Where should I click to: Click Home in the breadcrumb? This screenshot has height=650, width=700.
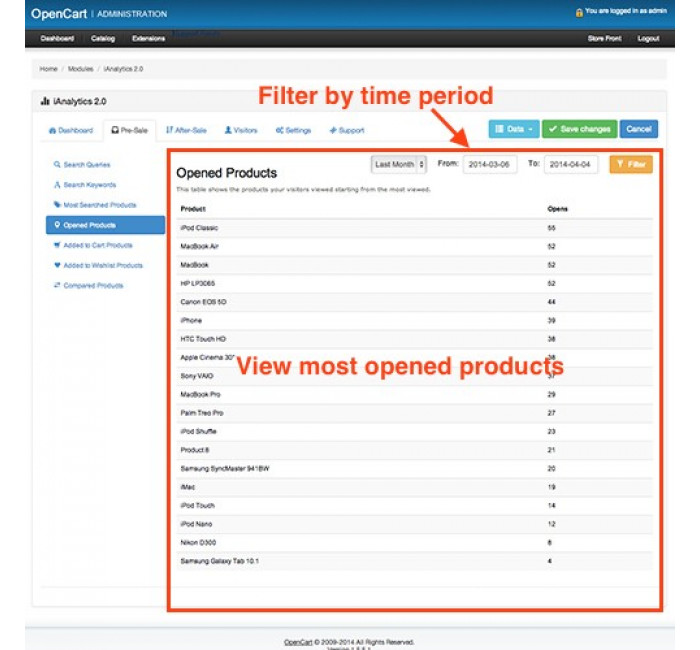(48, 69)
